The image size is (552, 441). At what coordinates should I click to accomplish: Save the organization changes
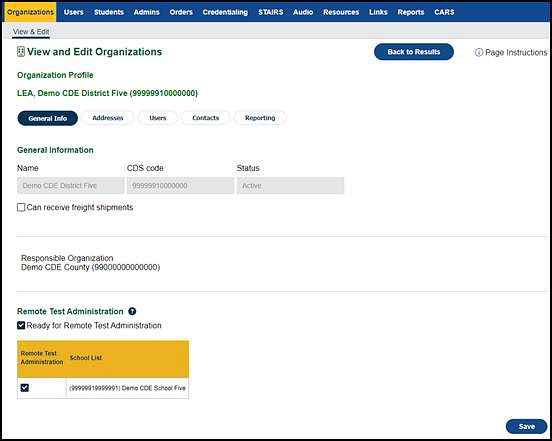coord(527,426)
